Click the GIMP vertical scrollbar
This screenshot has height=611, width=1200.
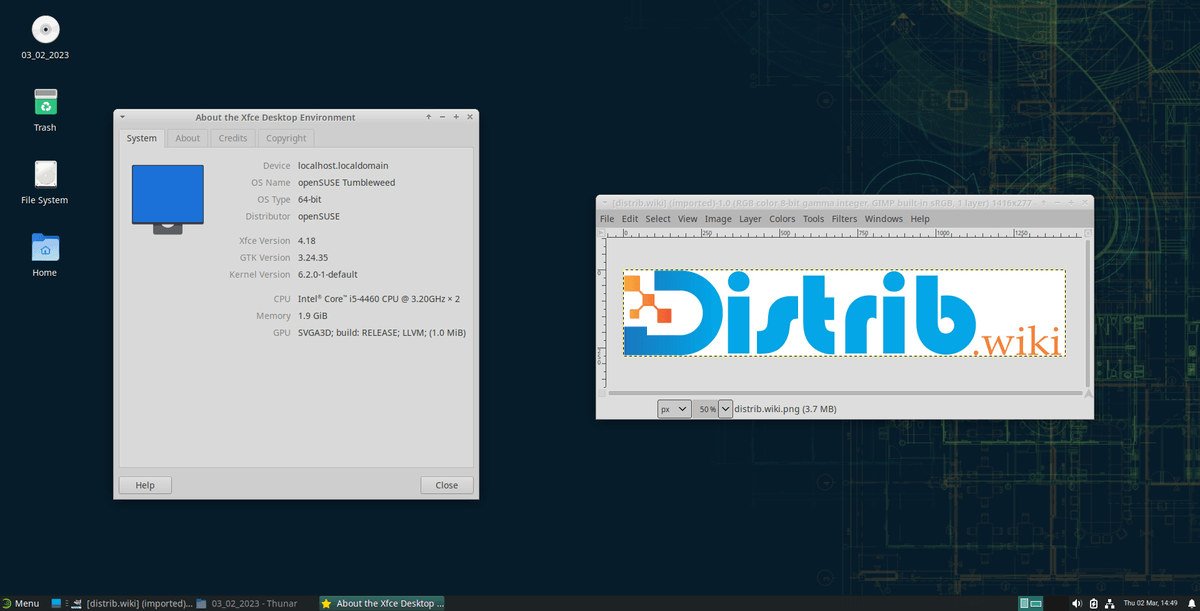point(1087,312)
